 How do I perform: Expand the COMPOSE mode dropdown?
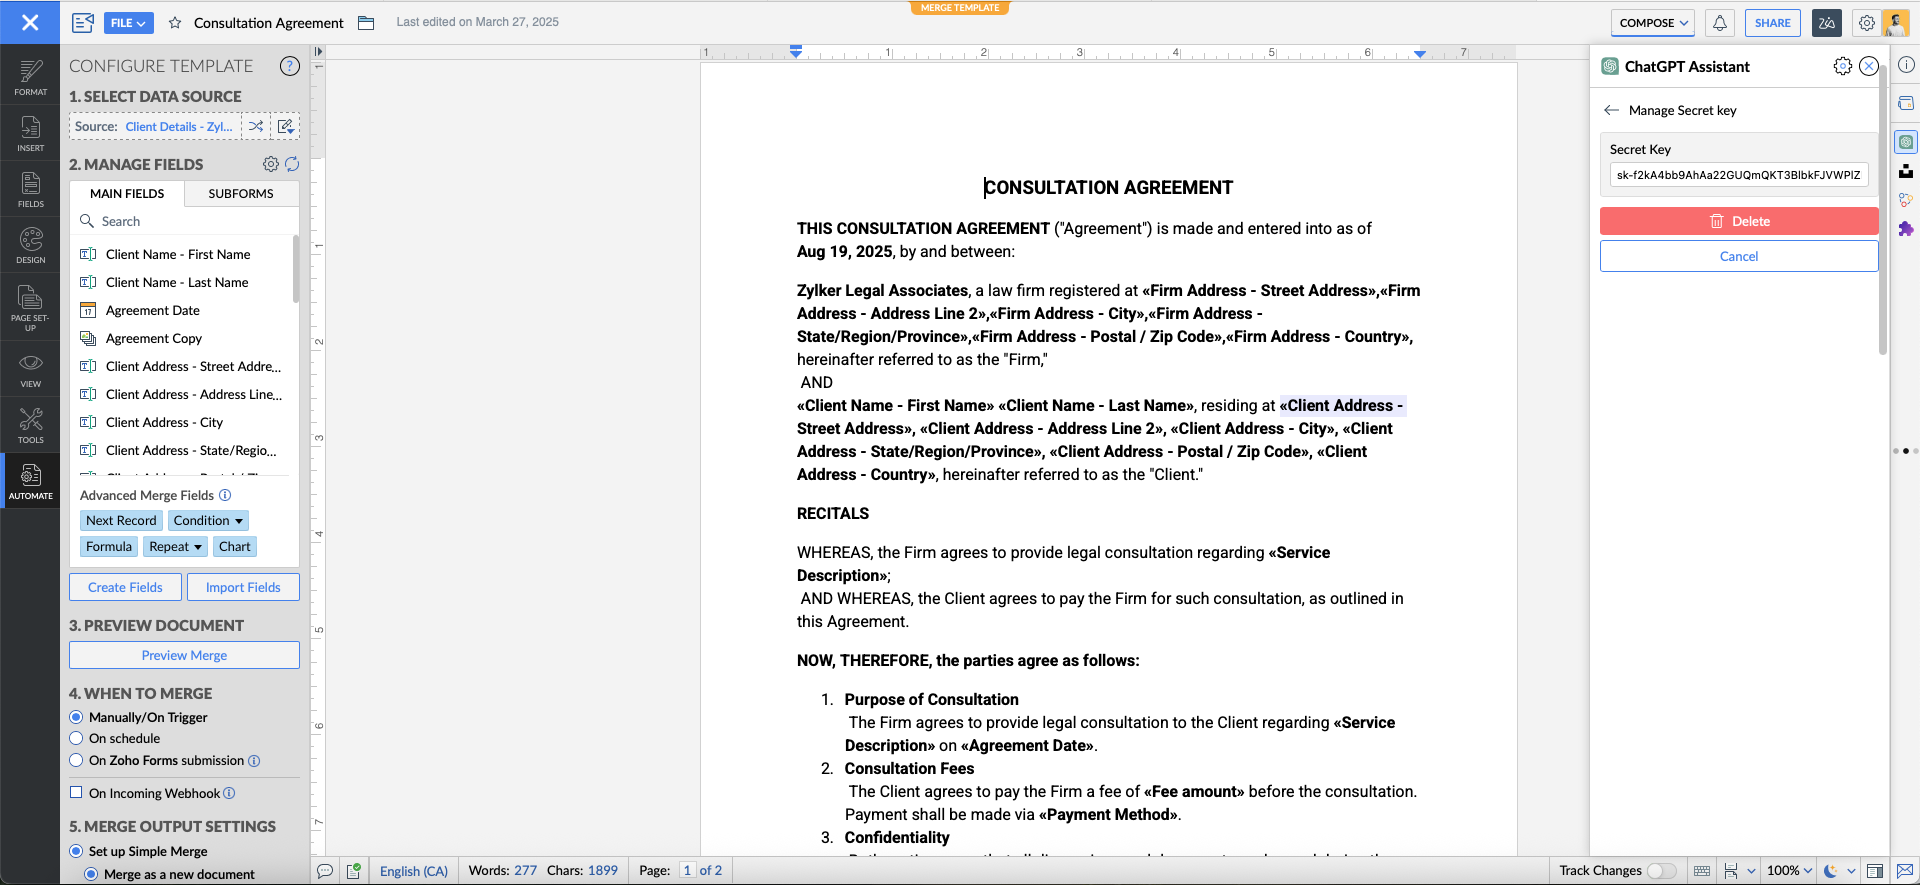coord(1654,23)
